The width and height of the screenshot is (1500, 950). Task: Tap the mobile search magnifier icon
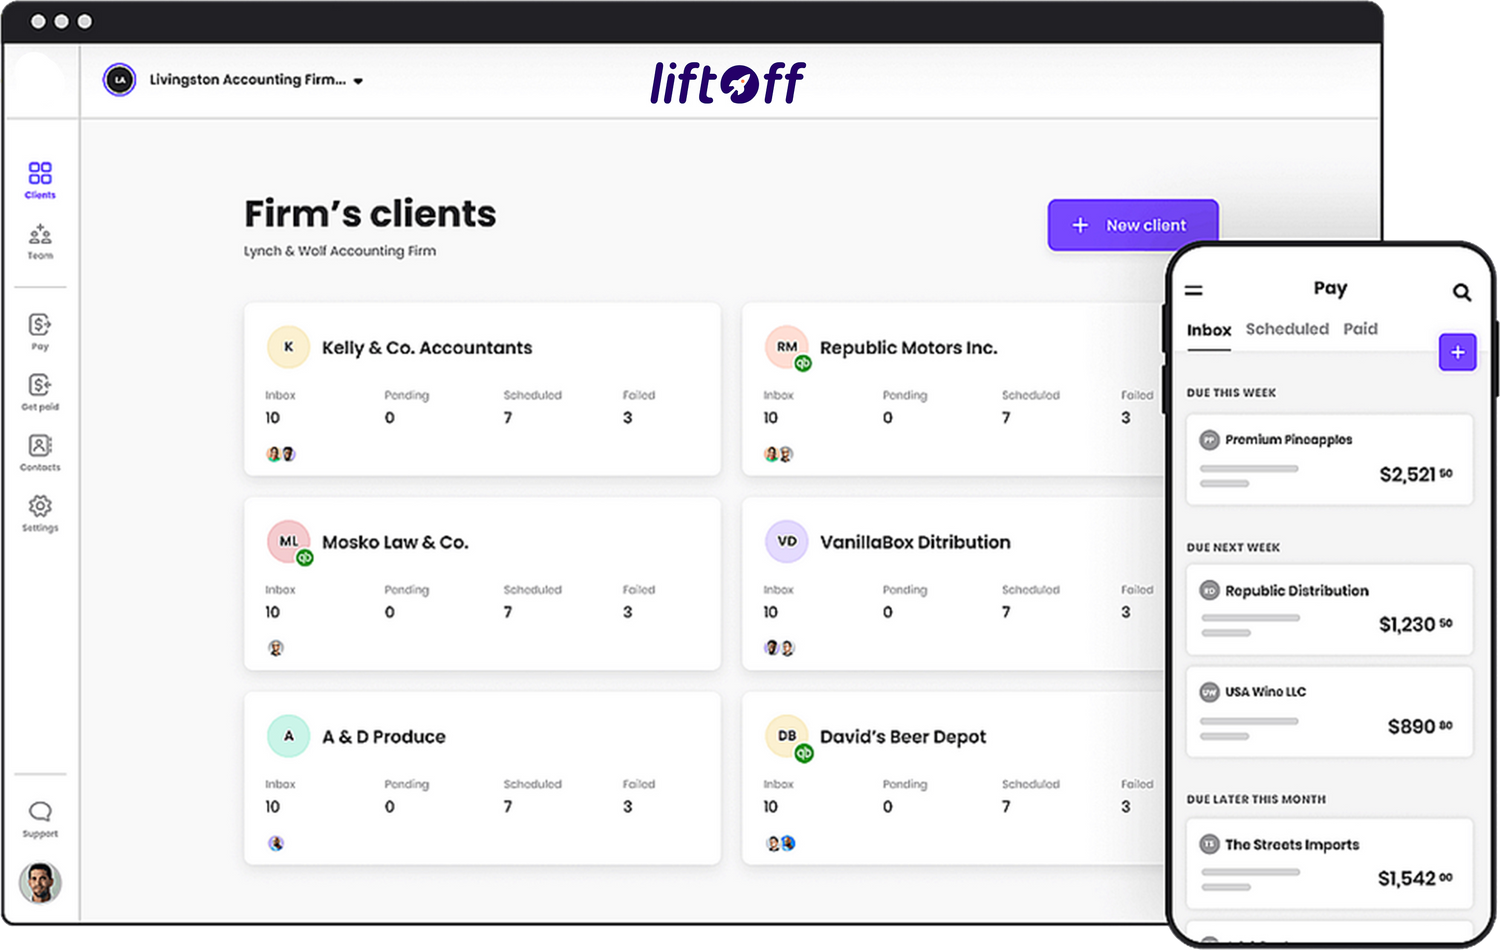[1461, 292]
